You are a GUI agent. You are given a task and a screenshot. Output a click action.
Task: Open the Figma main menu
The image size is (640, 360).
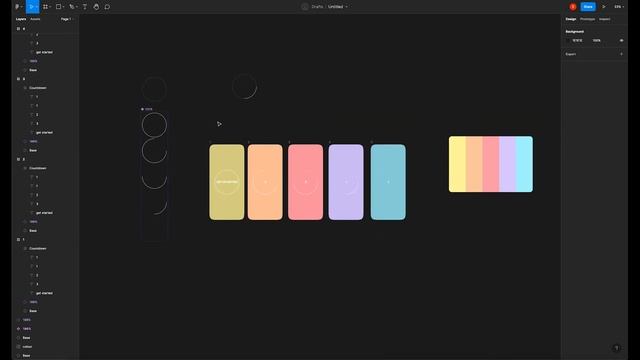click(18, 7)
